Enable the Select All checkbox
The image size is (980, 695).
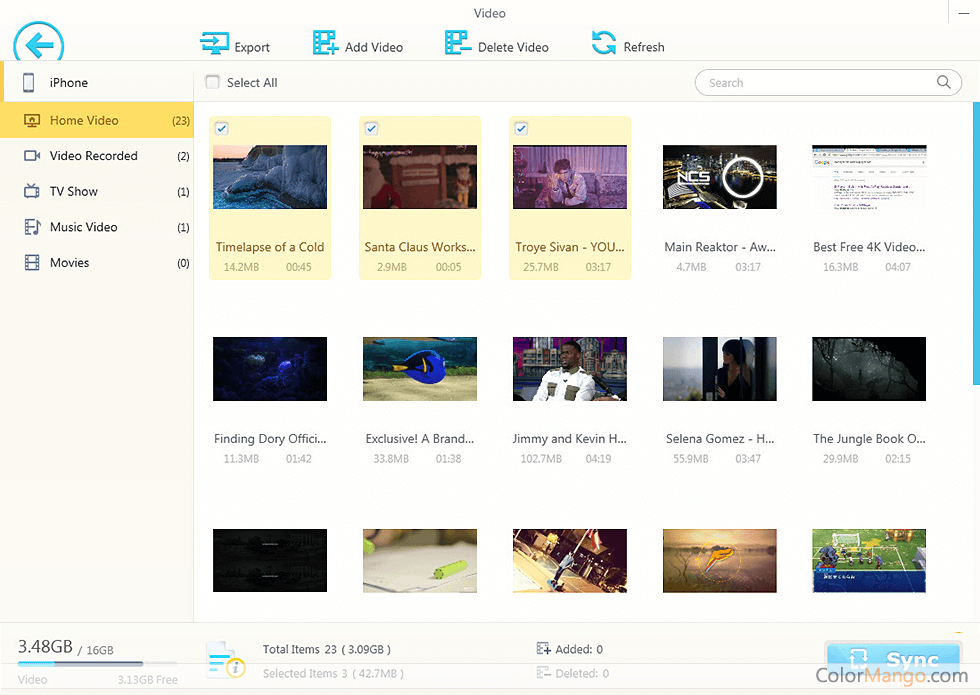tap(212, 83)
